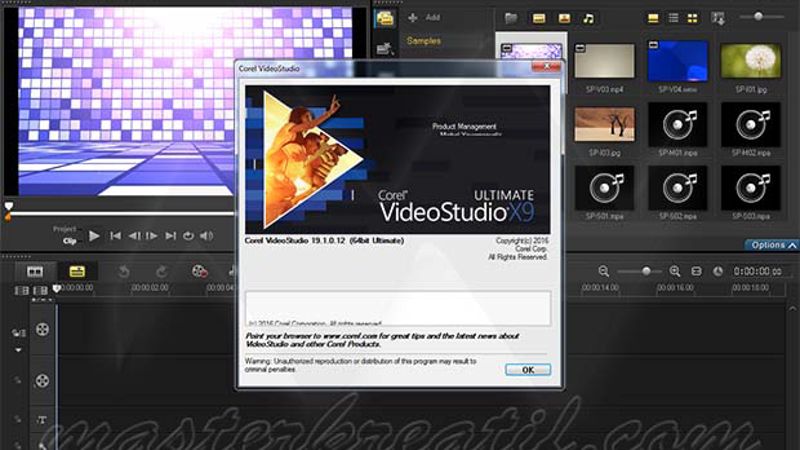Viewport: 800px width, 450px height.
Task: Toggle library titles view
Action: click(653, 19)
